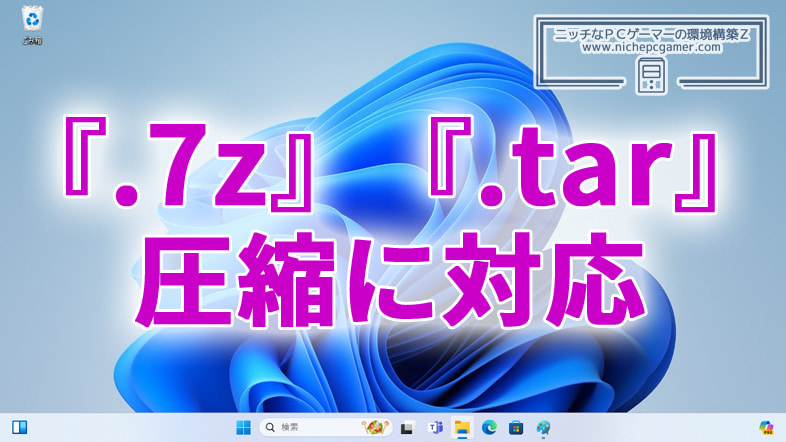
Task: Click the search highlight image in the search box
Action: pyautogui.click(x=375, y=427)
